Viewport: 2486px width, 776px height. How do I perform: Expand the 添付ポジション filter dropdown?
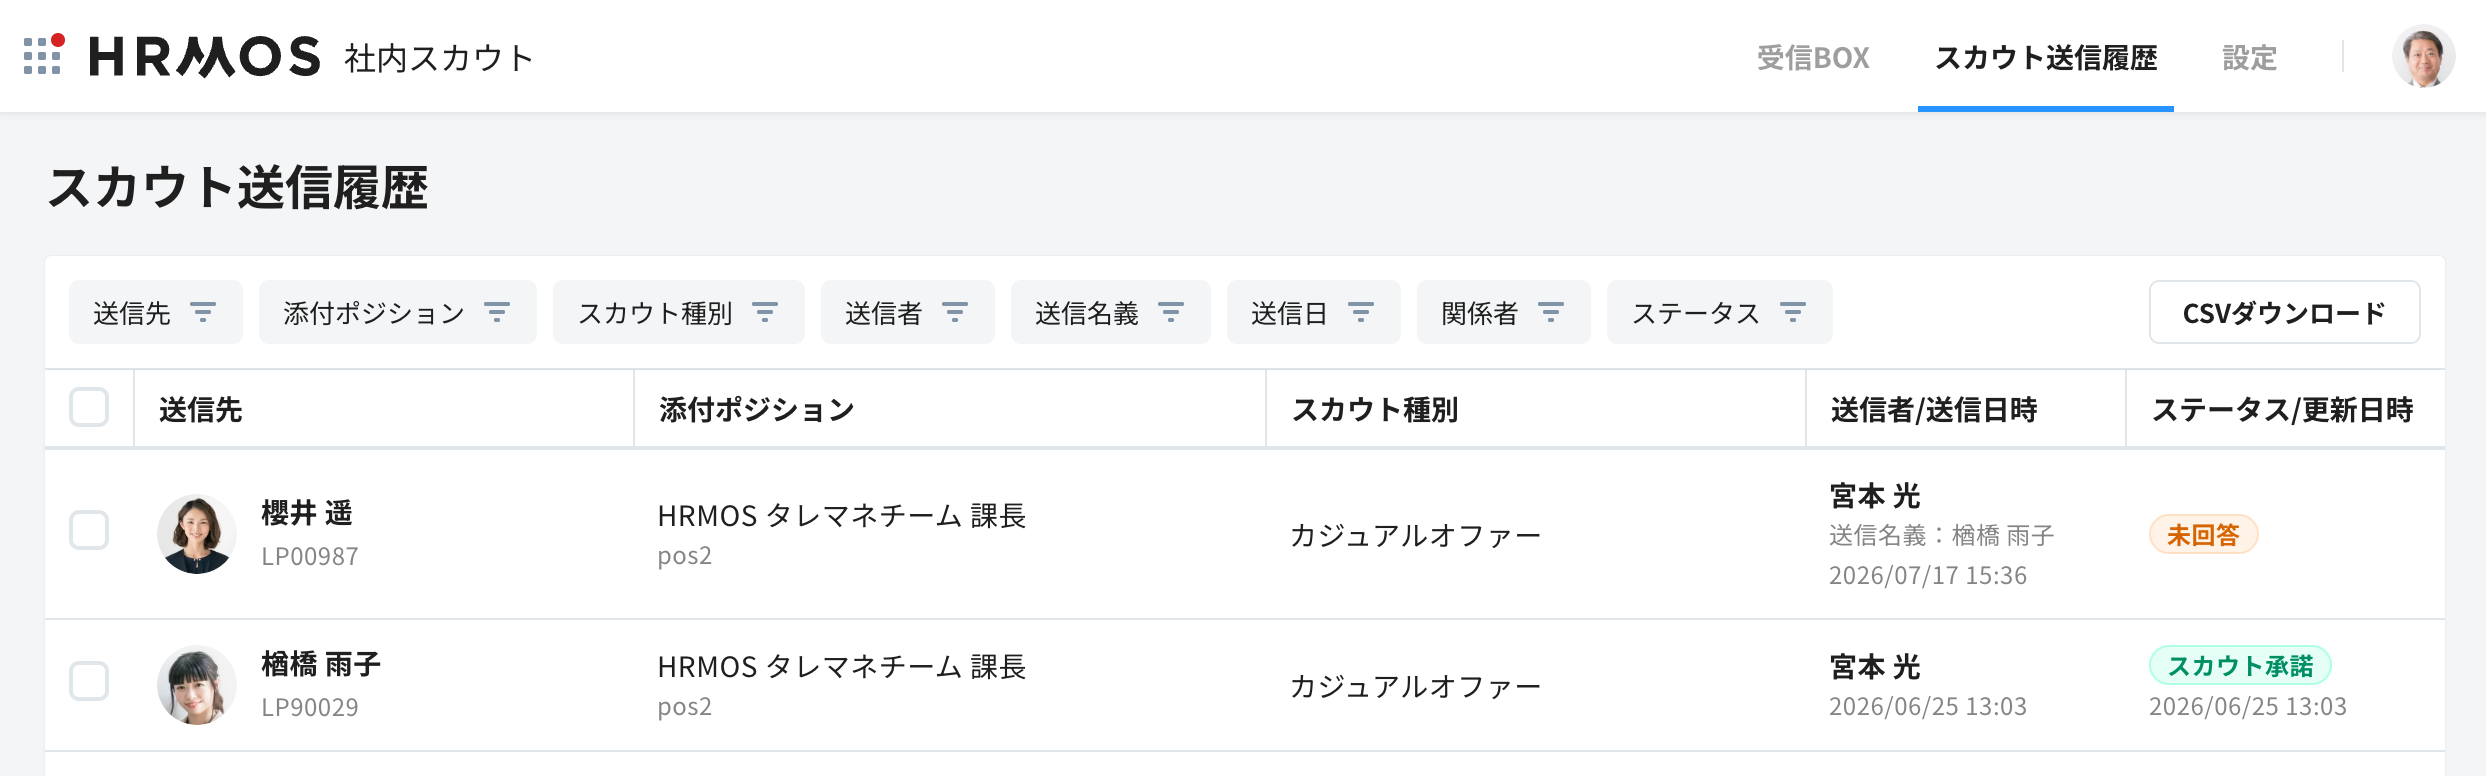(x=398, y=313)
